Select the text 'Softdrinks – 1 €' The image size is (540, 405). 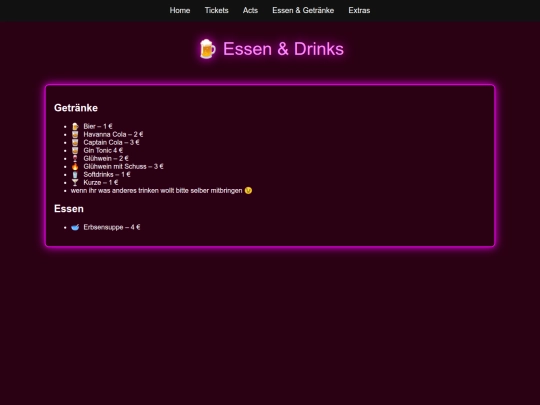tap(107, 175)
